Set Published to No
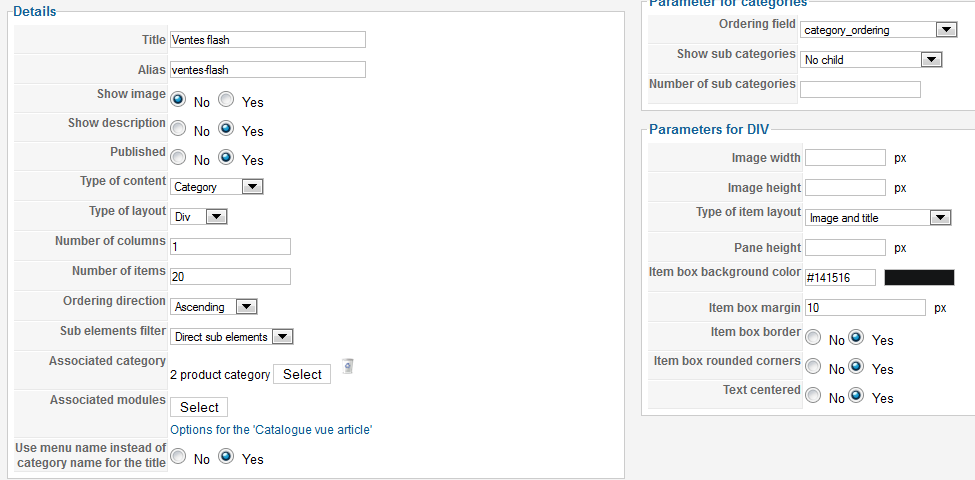 point(178,158)
